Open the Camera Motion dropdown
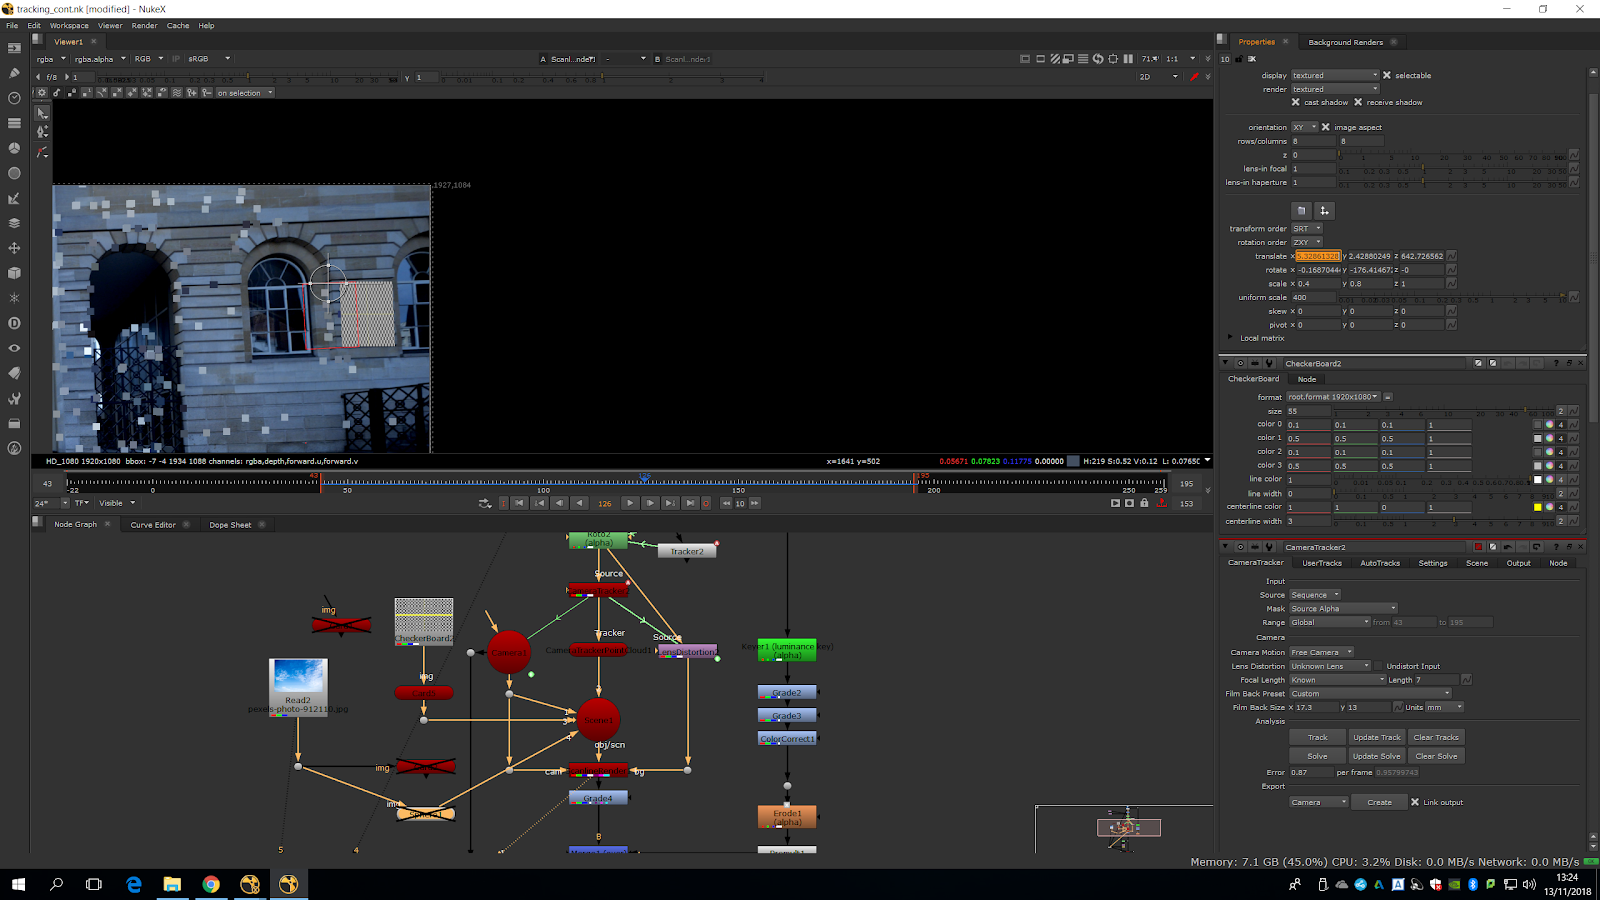This screenshot has width=1600, height=900. pyautogui.click(x=1320, y=652)
